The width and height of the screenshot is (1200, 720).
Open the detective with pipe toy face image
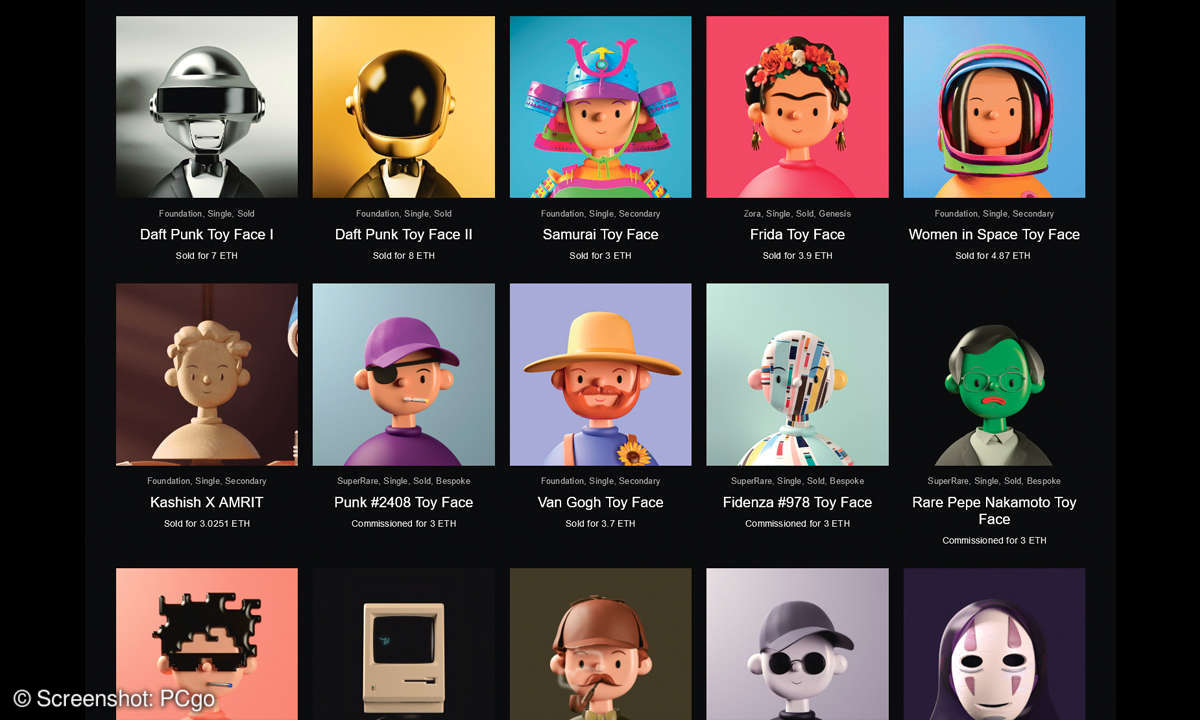(600, 644)
